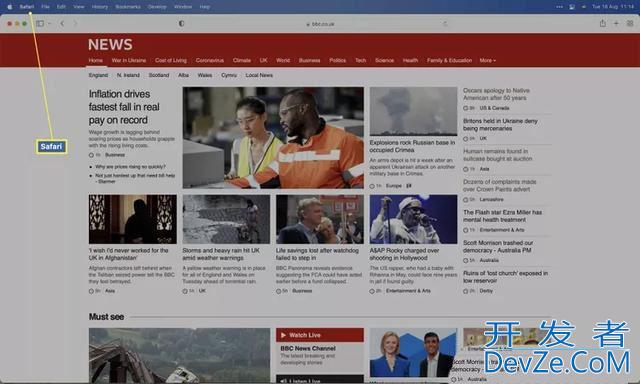
Task: Select the Scotland regional link
Action: (x=159, y=75)
